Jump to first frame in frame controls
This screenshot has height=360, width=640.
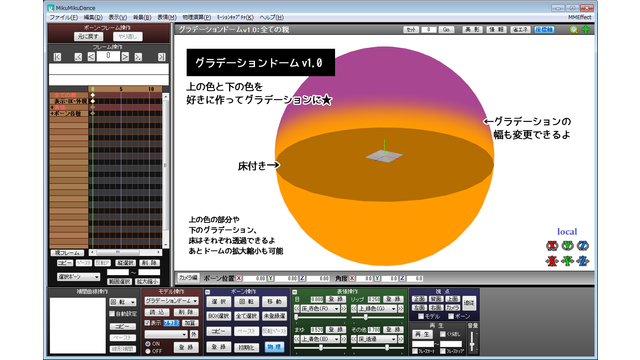[58, 57]
